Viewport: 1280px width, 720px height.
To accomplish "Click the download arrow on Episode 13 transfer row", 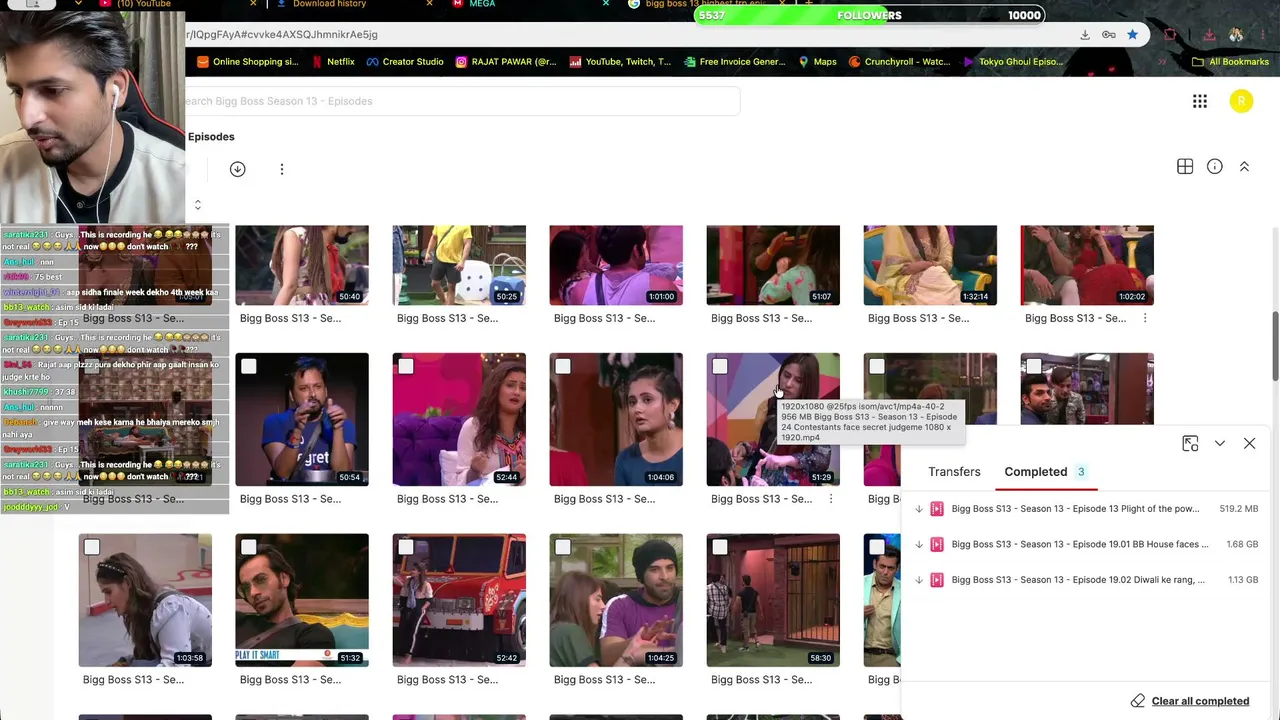I will (x=919, y=509).
